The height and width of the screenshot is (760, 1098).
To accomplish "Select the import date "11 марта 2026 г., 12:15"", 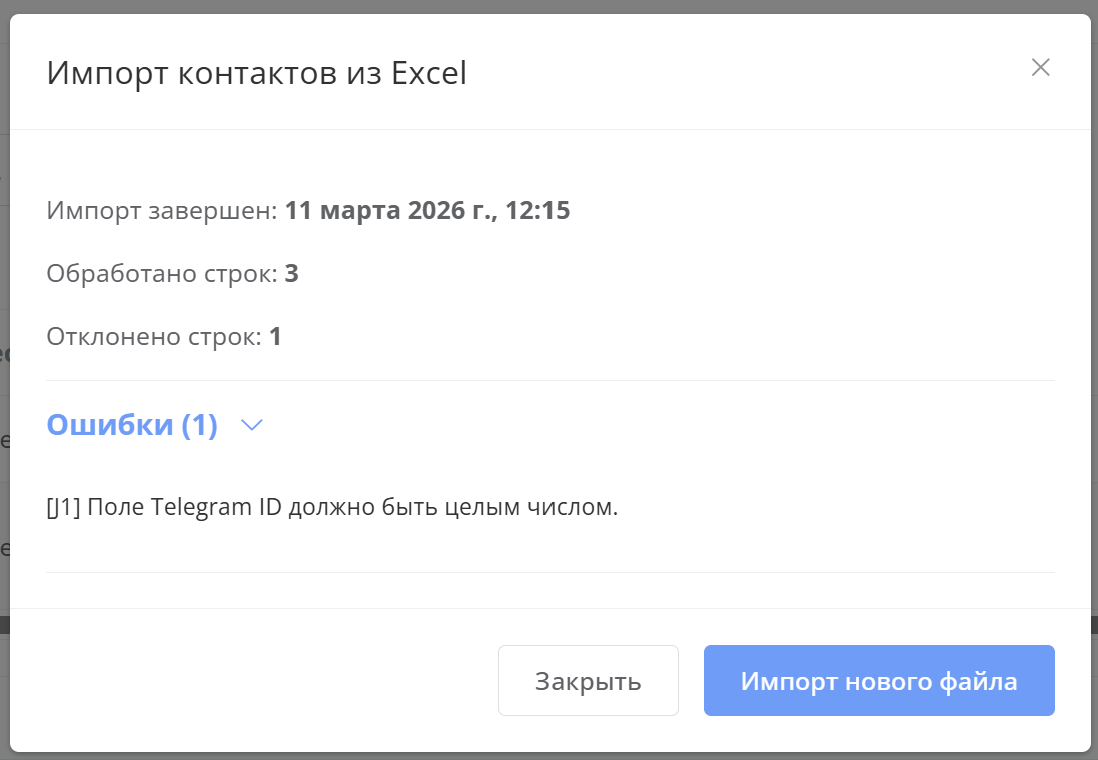I will pos(427,211).
